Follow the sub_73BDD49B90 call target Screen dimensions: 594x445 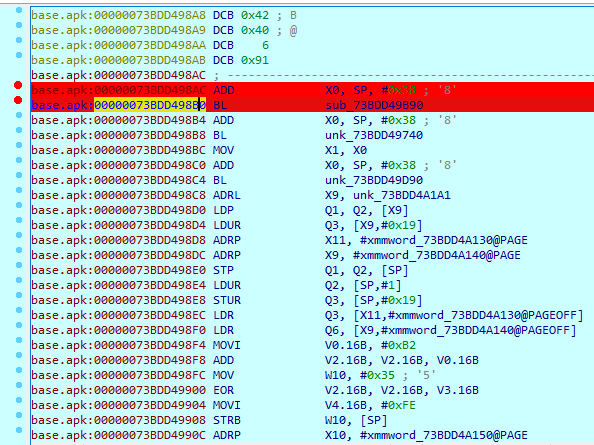374,105
